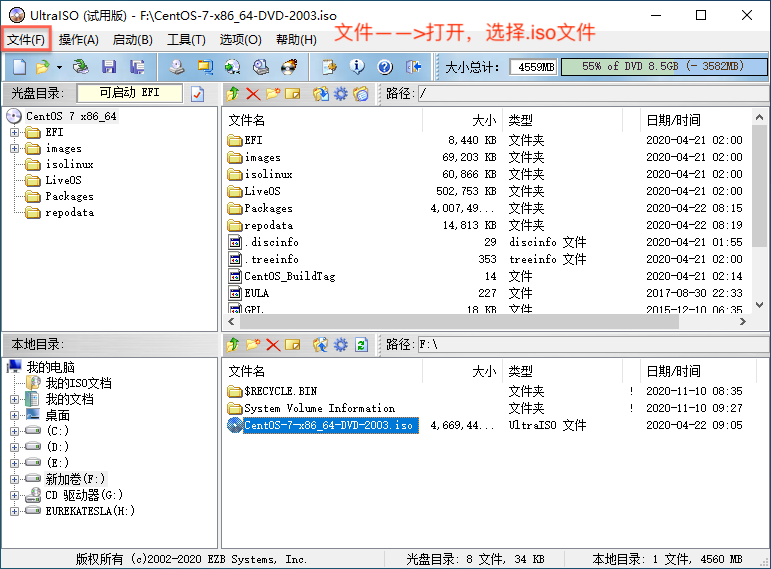Screen dimensions: 771x569
Task: Expand the (E:) drive node
Action: tap(14, 463)
